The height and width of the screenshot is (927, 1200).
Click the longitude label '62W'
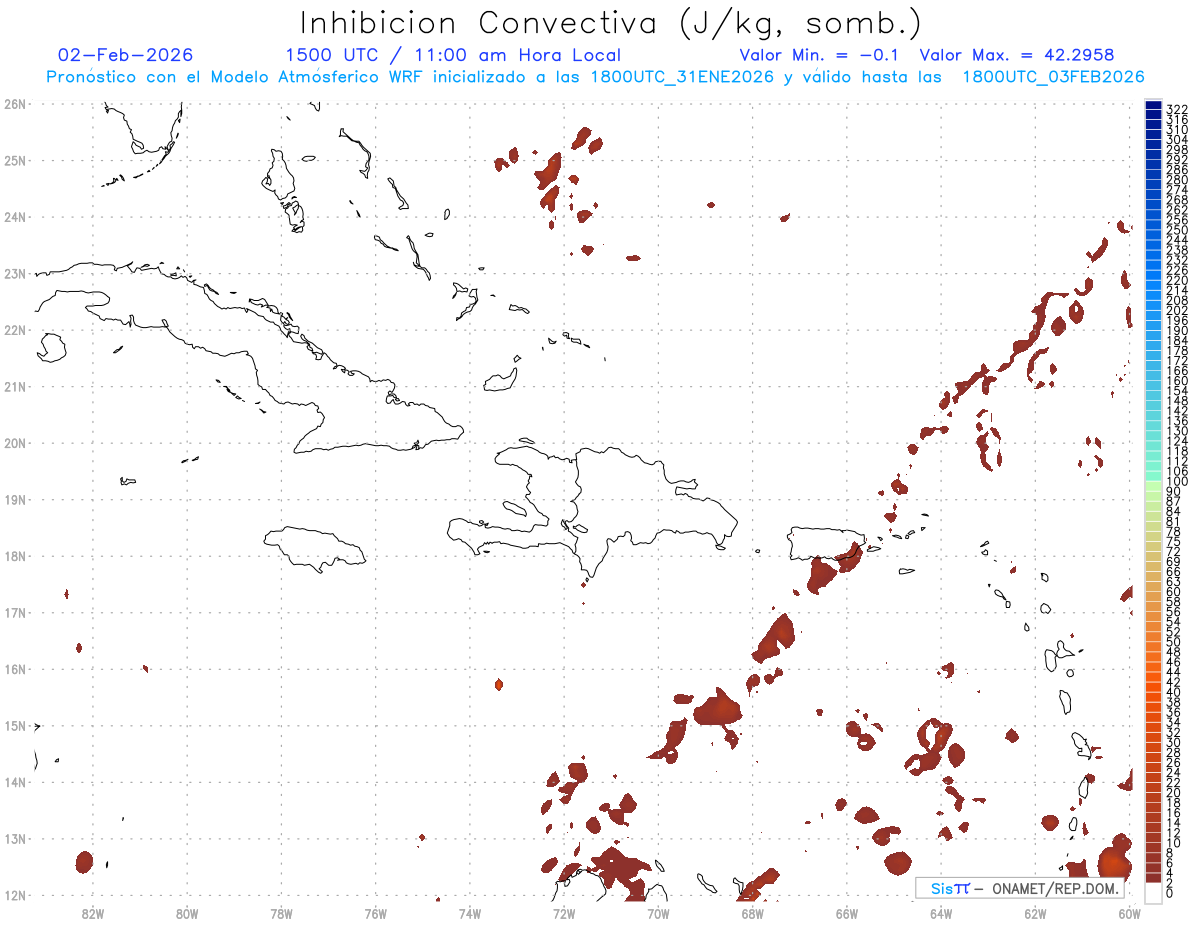coord(1036,912)
